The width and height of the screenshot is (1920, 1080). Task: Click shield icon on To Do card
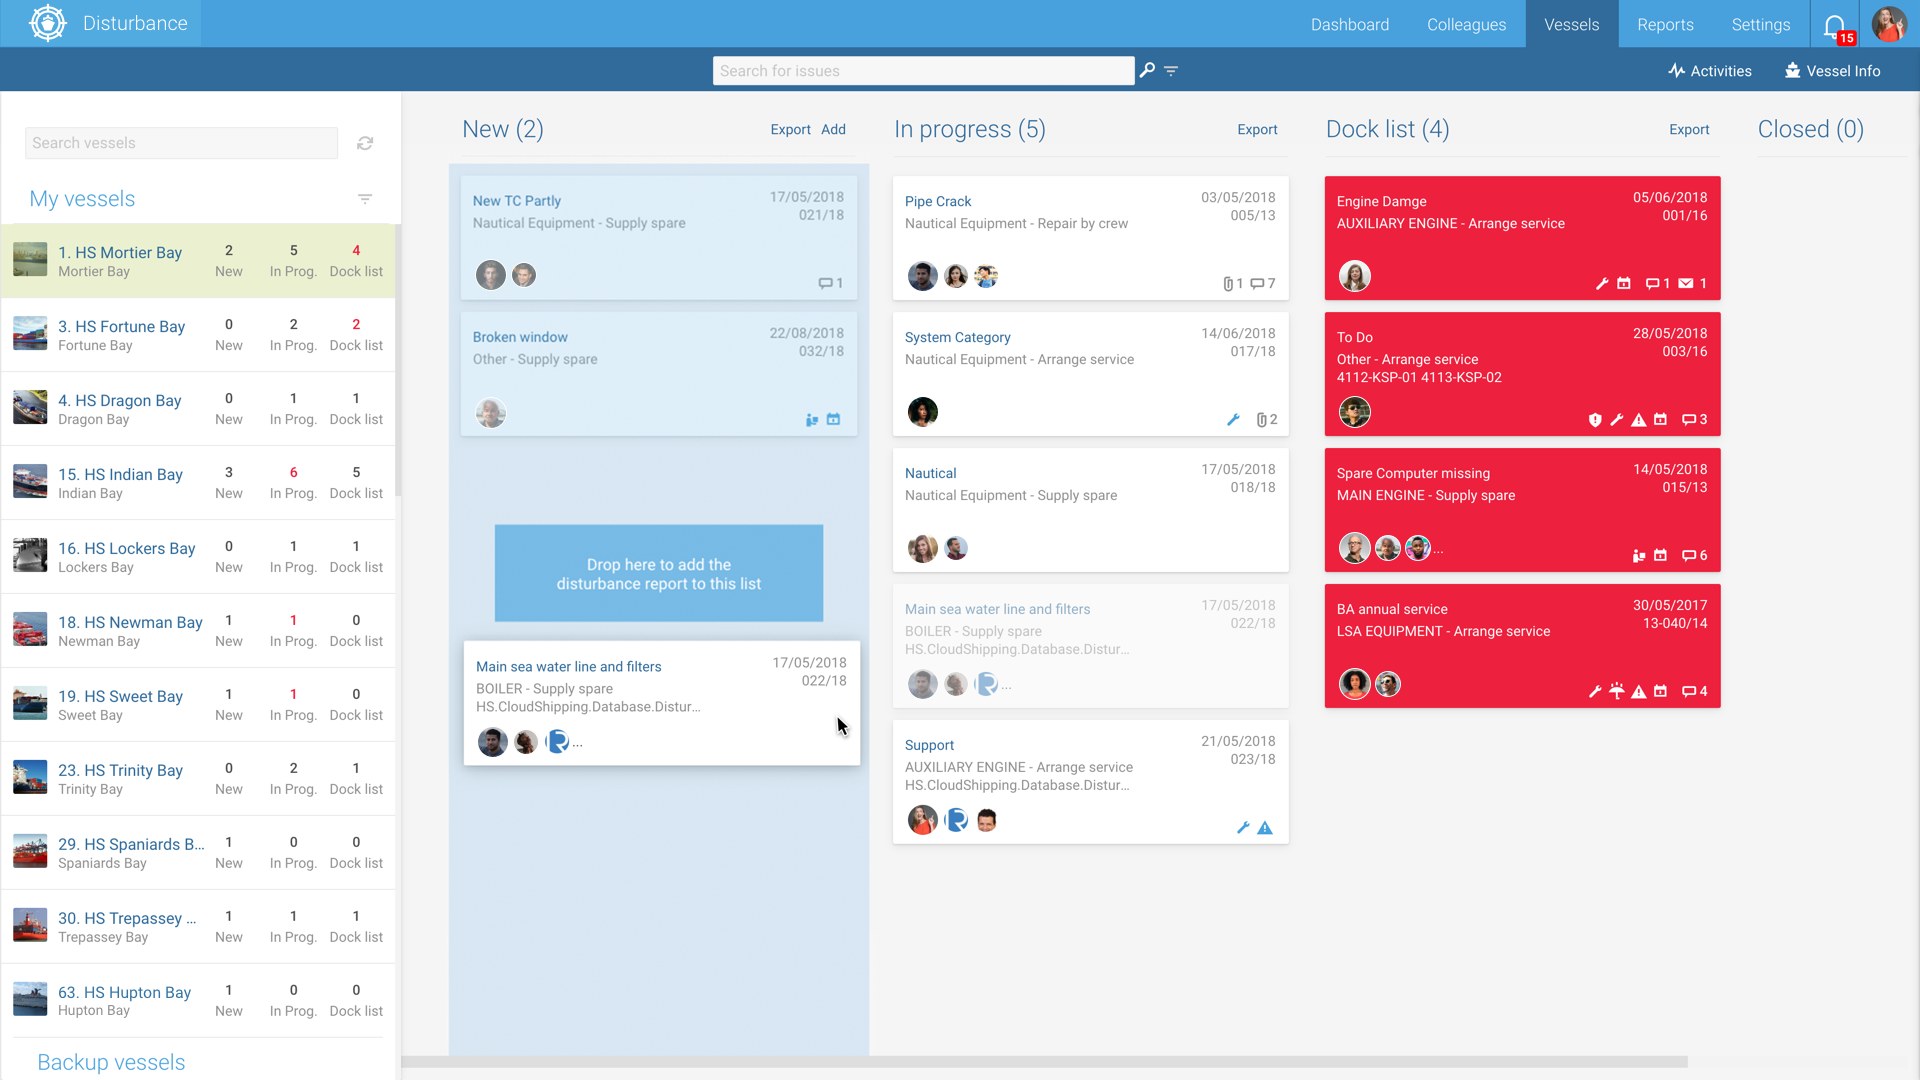[x=1595, y=420]
